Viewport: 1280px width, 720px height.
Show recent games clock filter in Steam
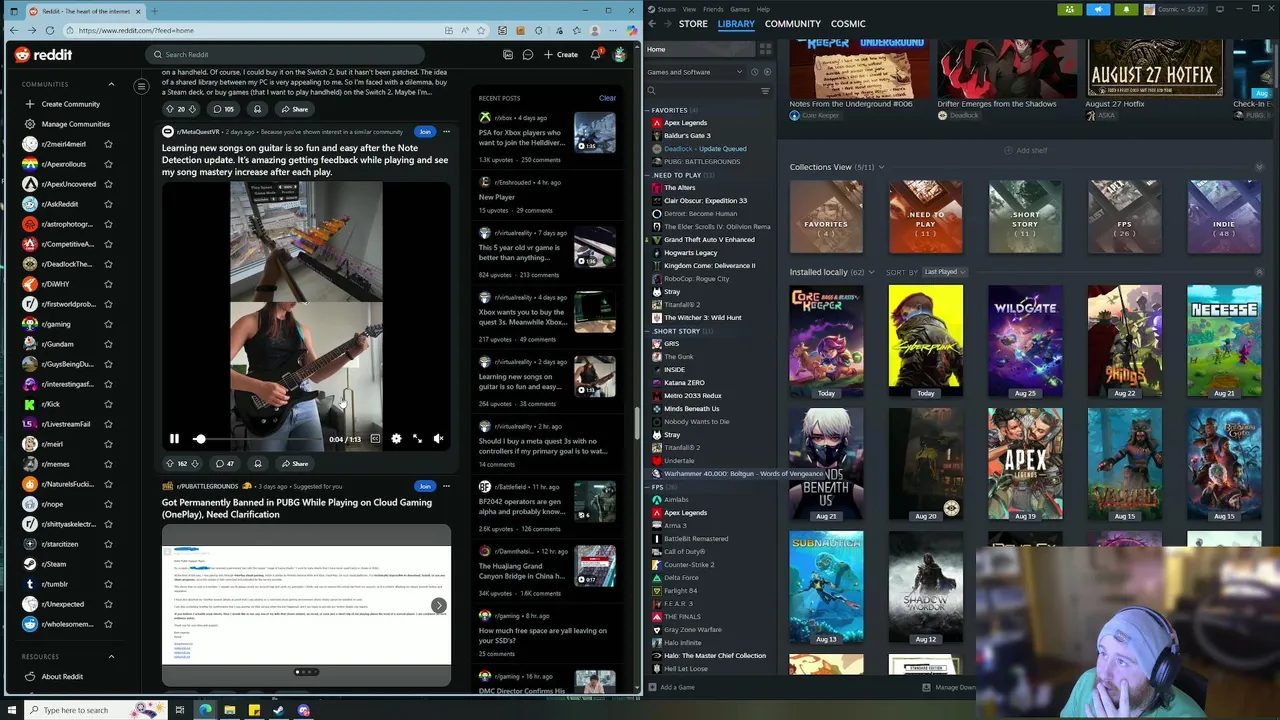(755, 72)
